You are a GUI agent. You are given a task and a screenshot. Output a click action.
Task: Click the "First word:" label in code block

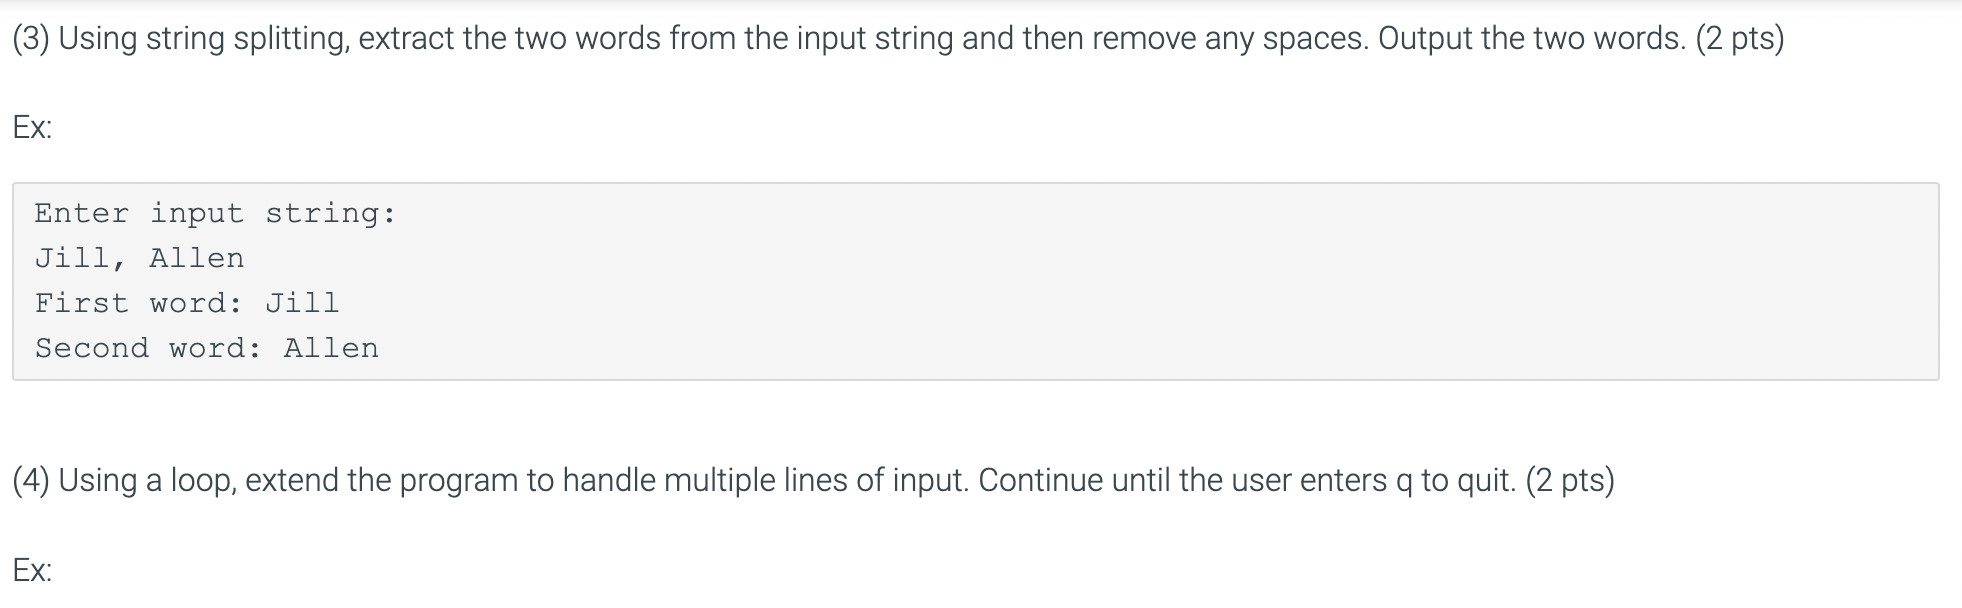[139, 303]
